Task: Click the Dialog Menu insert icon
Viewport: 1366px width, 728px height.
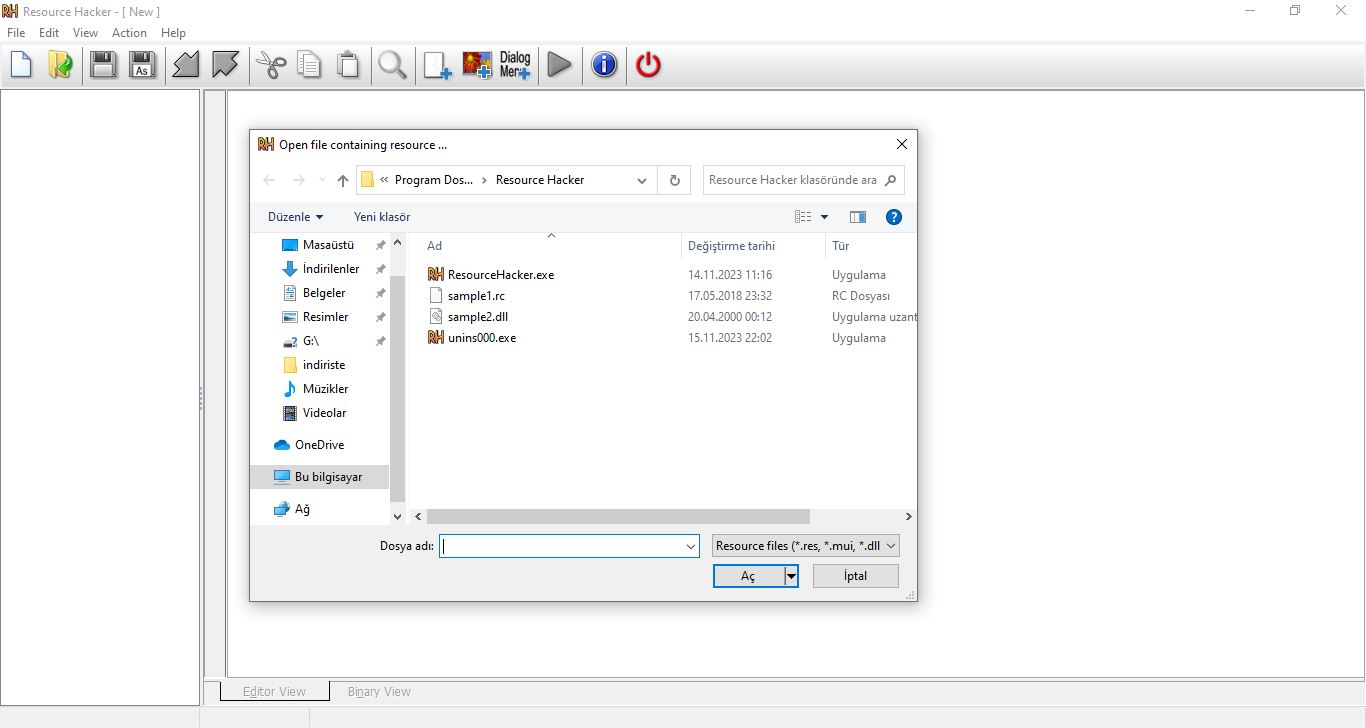Action: 515,66
